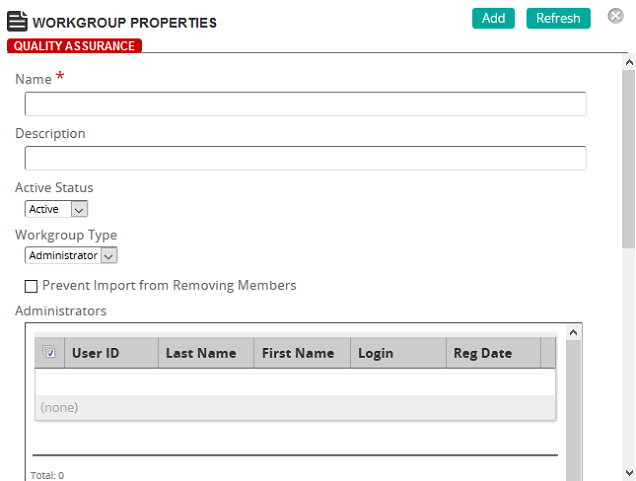Select the Quality Assurance tab
This screenshot has width=636, height=481.
tap(74, 46)
